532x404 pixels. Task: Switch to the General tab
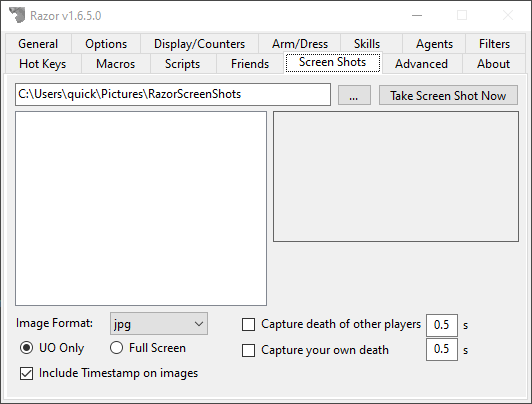[38, 44]
